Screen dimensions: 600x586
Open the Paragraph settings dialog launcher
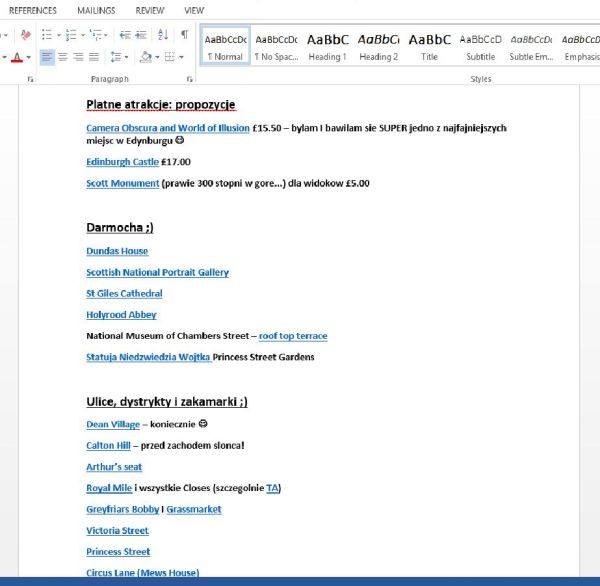[x=189, y=79]
